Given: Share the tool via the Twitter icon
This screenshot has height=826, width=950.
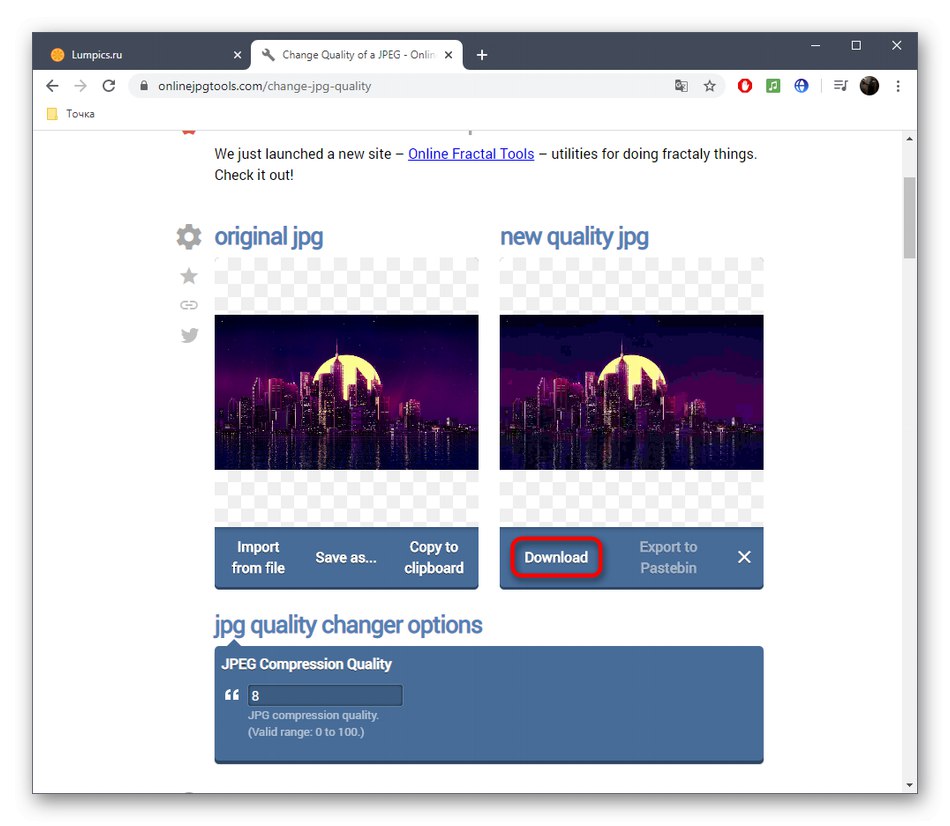Looking at the screenshot, I should tap(189, 335).
